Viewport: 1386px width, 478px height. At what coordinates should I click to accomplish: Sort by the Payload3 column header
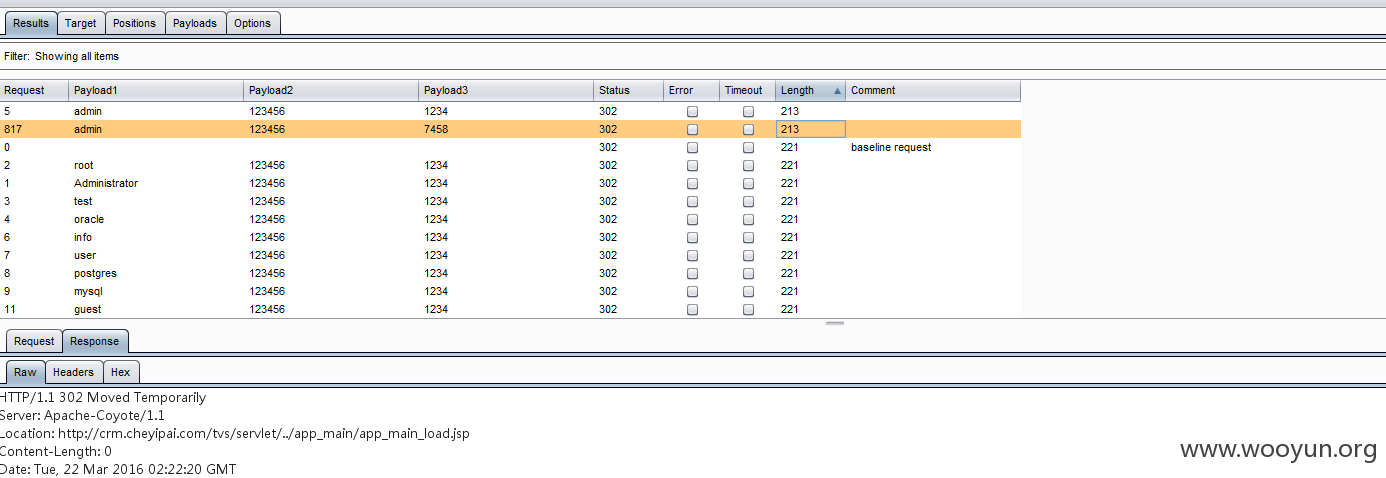coord(506,90)
